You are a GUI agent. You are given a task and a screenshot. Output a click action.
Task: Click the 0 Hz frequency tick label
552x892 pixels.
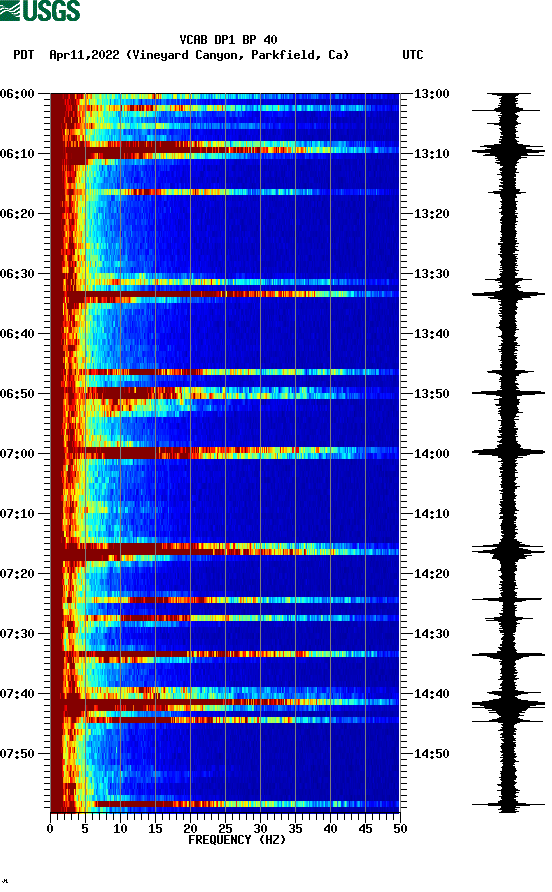pos(50,829)
